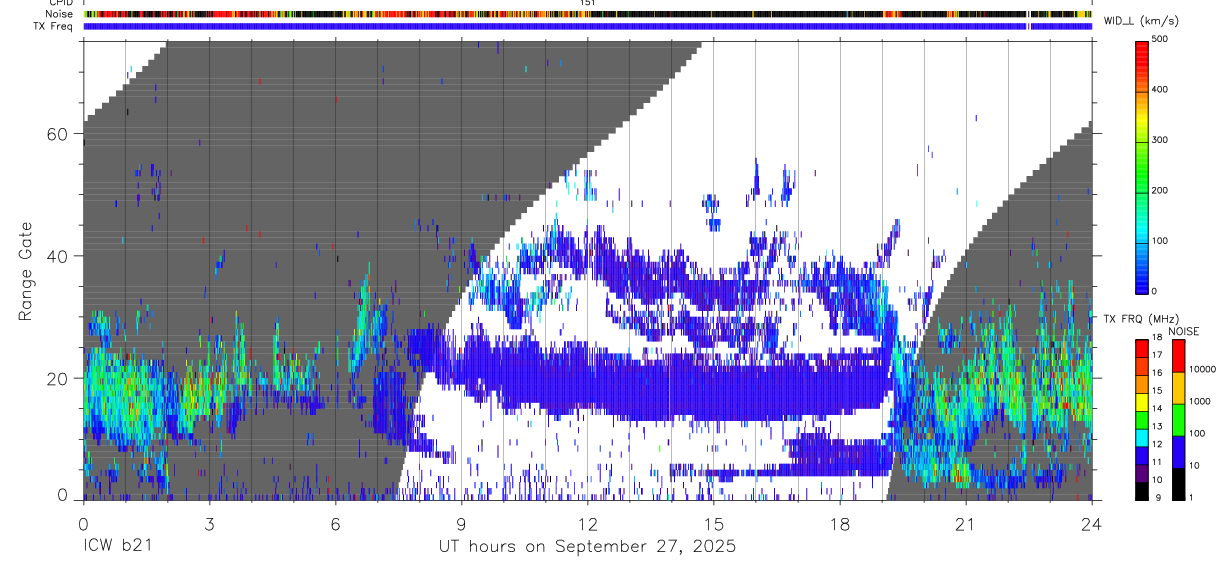Click the 15 tick on UT hours axis
This screenshot has width=1228, height=567.
point(714,524)
